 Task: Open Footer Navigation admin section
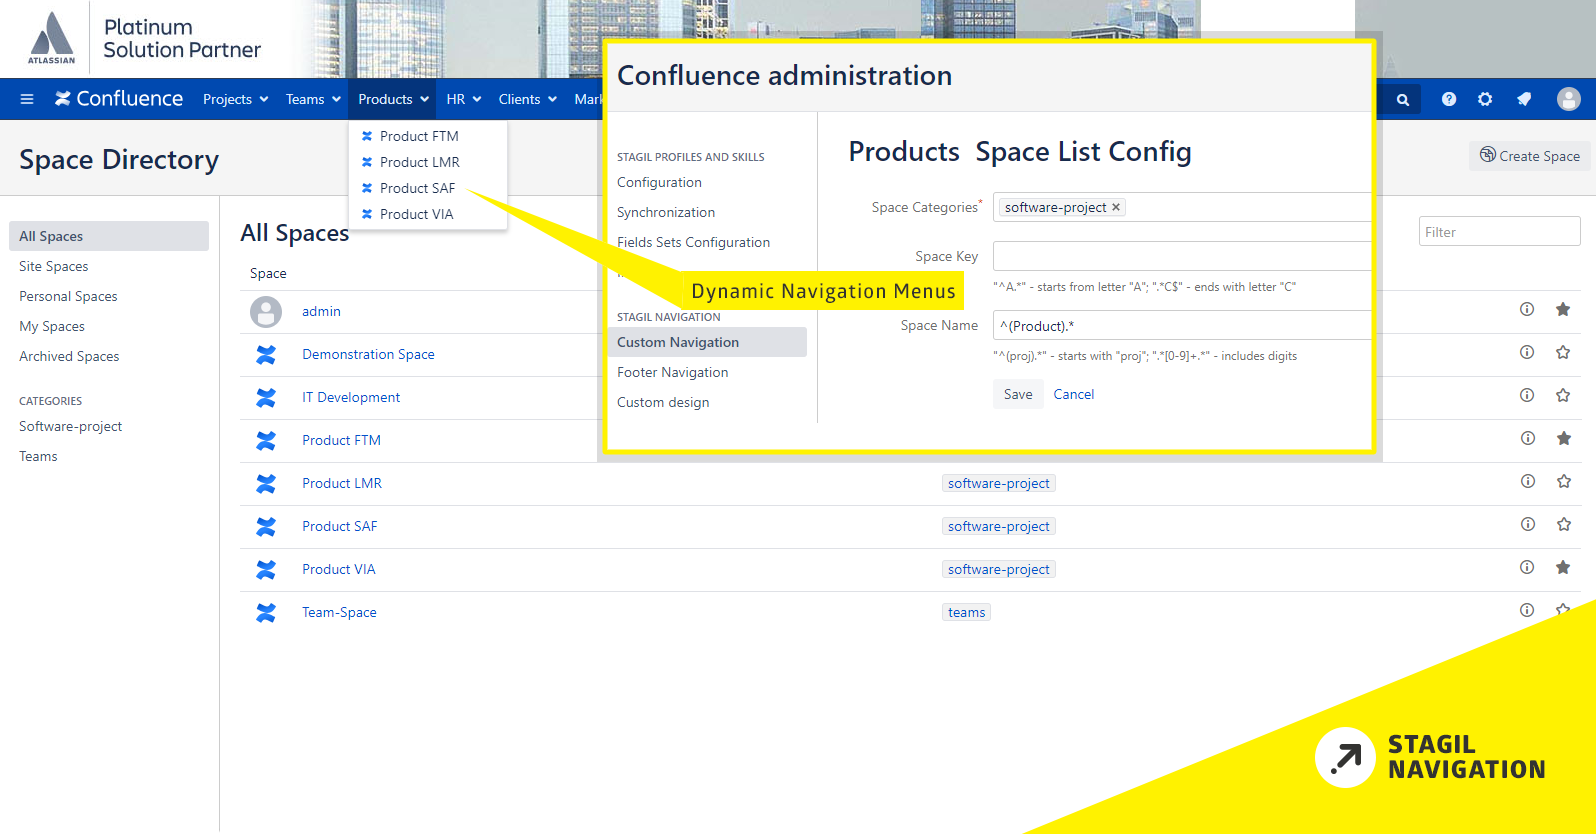coord(672,372)
